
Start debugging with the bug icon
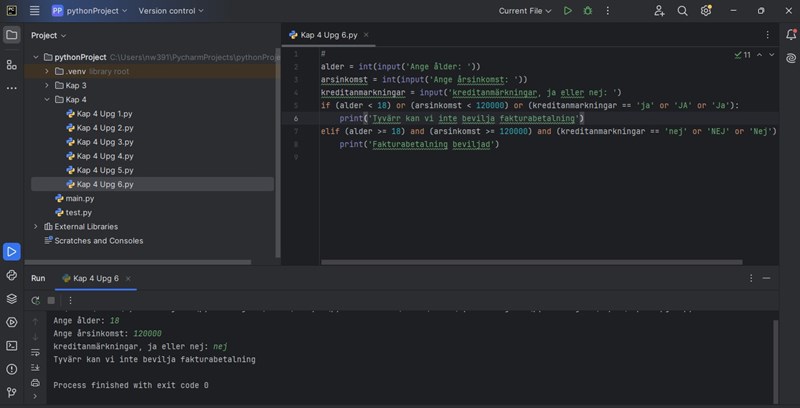(589, 11)
